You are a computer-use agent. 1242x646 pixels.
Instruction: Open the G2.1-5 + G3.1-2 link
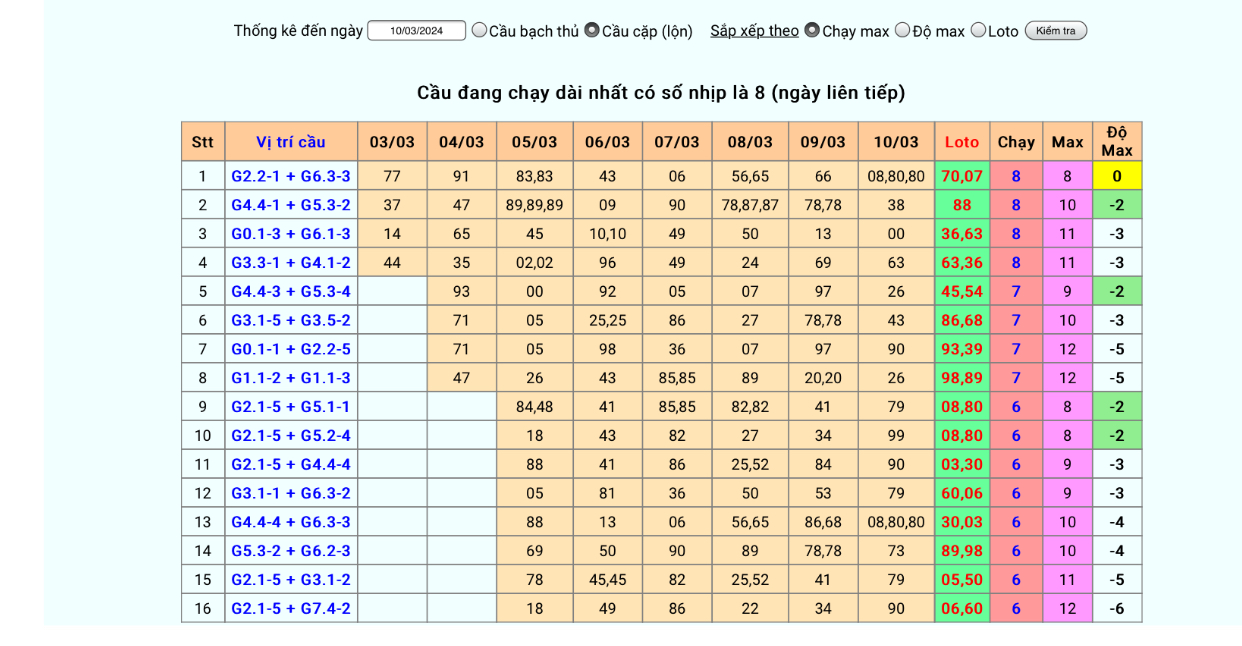(291, 580)
